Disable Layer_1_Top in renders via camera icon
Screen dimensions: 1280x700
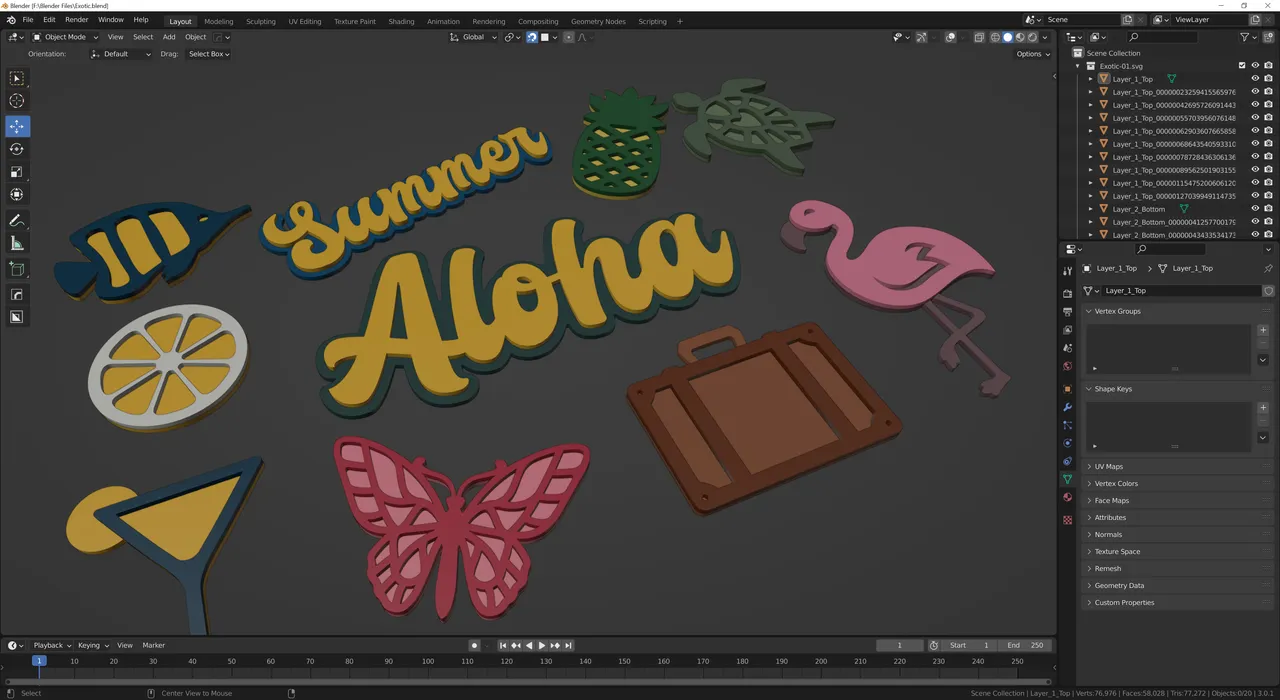coord(1268,79)
